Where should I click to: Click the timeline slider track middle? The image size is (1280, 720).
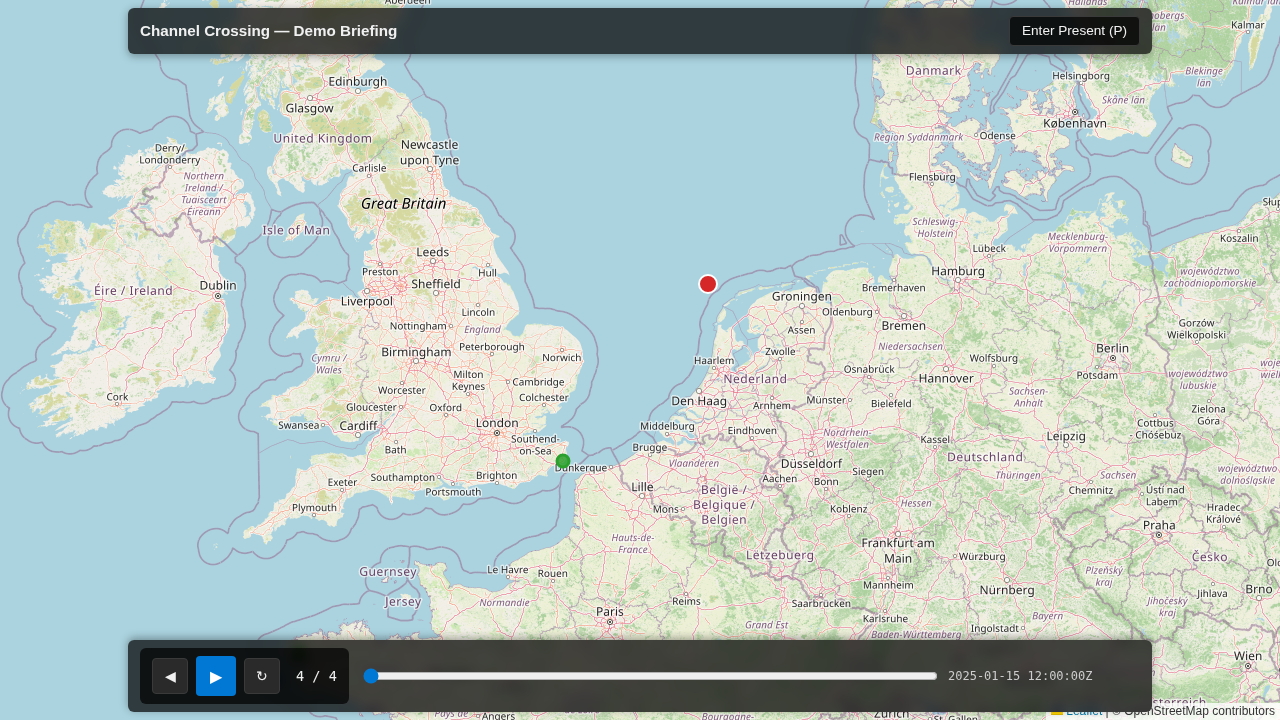pyautogui.click(x=650, y=676)
